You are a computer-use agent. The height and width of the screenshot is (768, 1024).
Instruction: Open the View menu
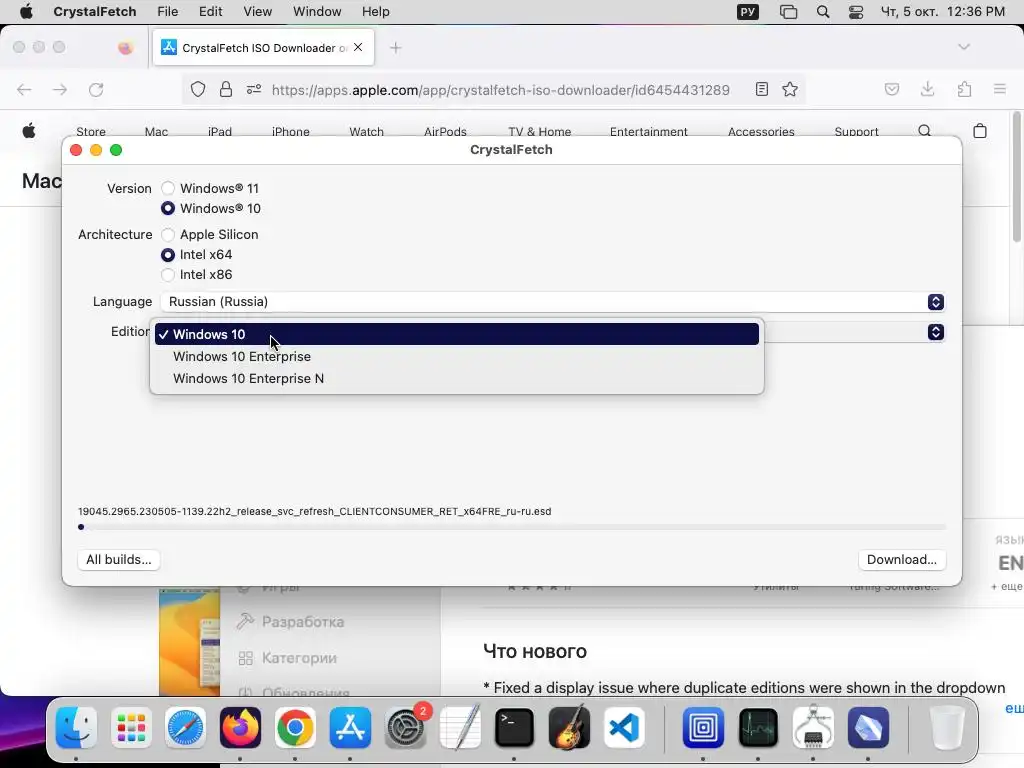point(257,12)
